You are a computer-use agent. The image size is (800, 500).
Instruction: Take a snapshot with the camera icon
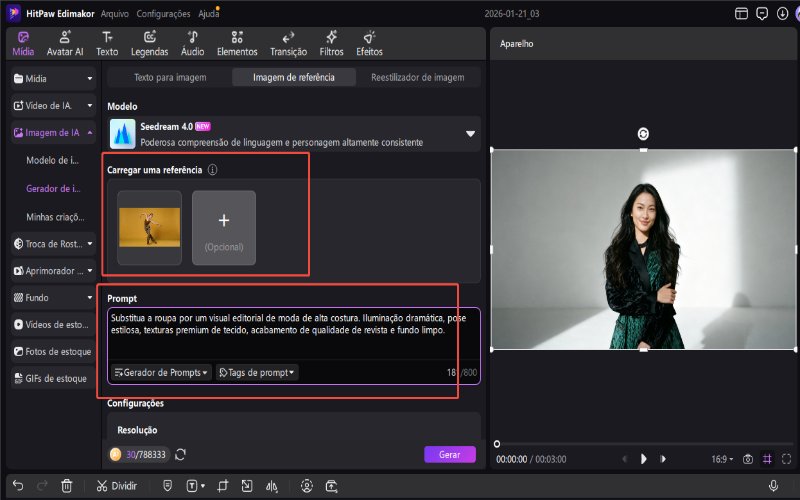pyautogui.click(x=747, y=459)
